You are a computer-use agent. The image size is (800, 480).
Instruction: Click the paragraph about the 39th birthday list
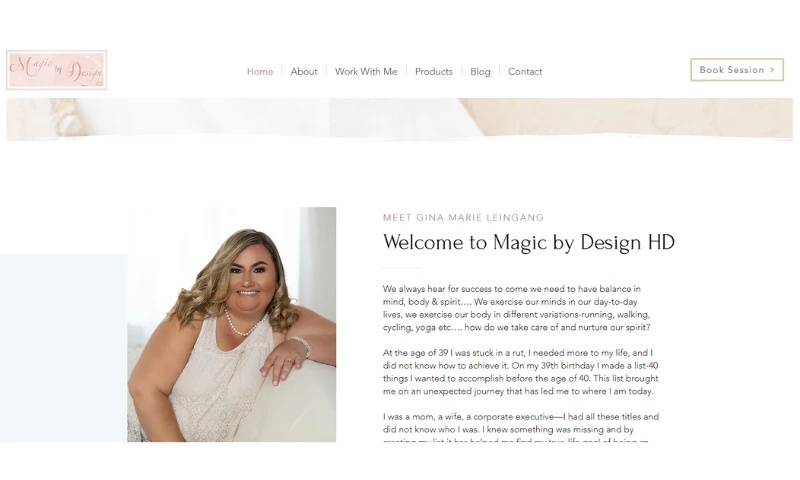pyautogui.click(x=520, y=372)
